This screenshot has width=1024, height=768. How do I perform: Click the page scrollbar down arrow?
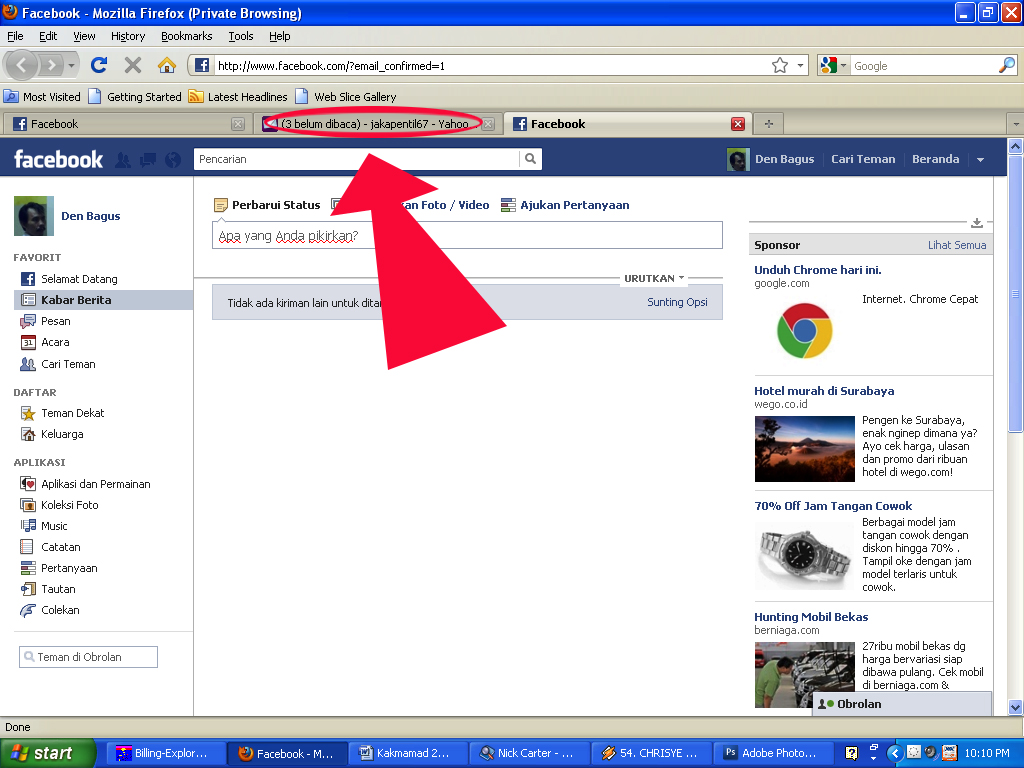tap(1015, 707)
